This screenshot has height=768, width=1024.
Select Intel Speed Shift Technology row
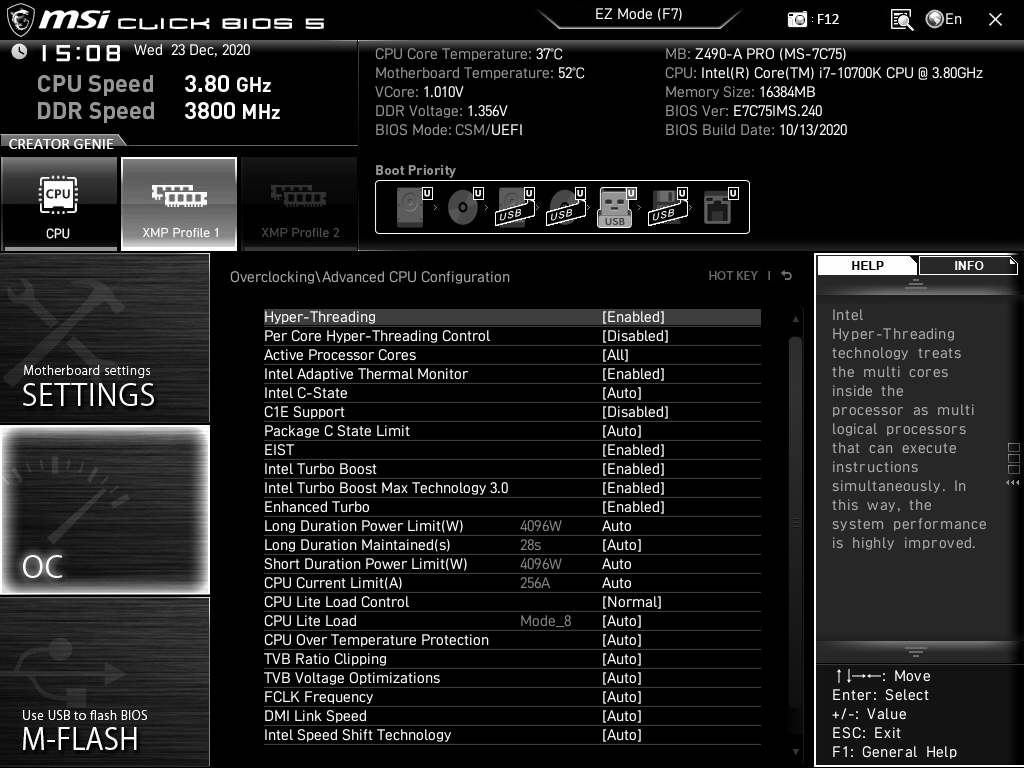point(512,734)
